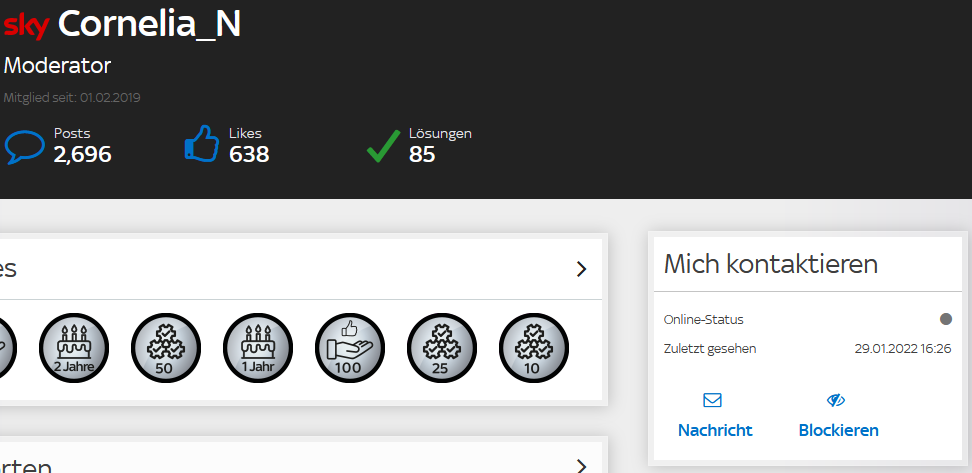The image size is (972, 473).
Task: Click the badge labeled 50
Action: 165,347
